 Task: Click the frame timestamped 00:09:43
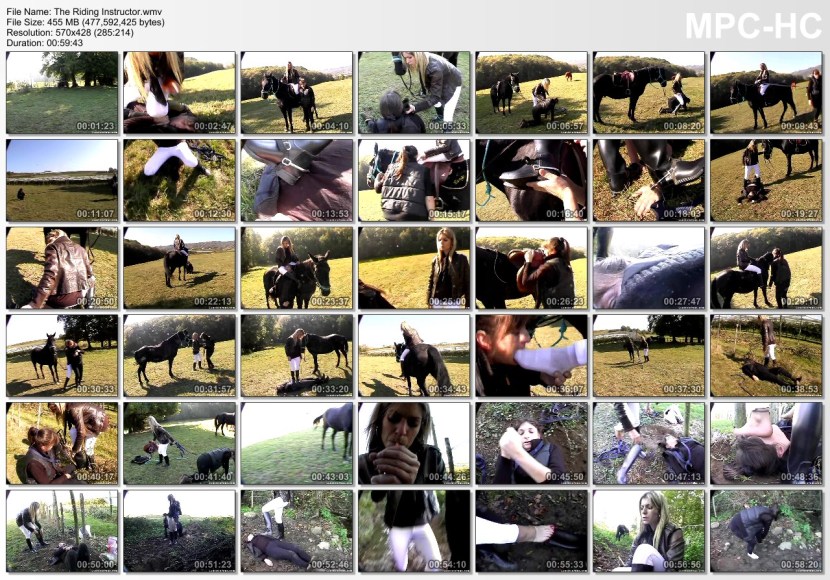click(x=766, y=93)
